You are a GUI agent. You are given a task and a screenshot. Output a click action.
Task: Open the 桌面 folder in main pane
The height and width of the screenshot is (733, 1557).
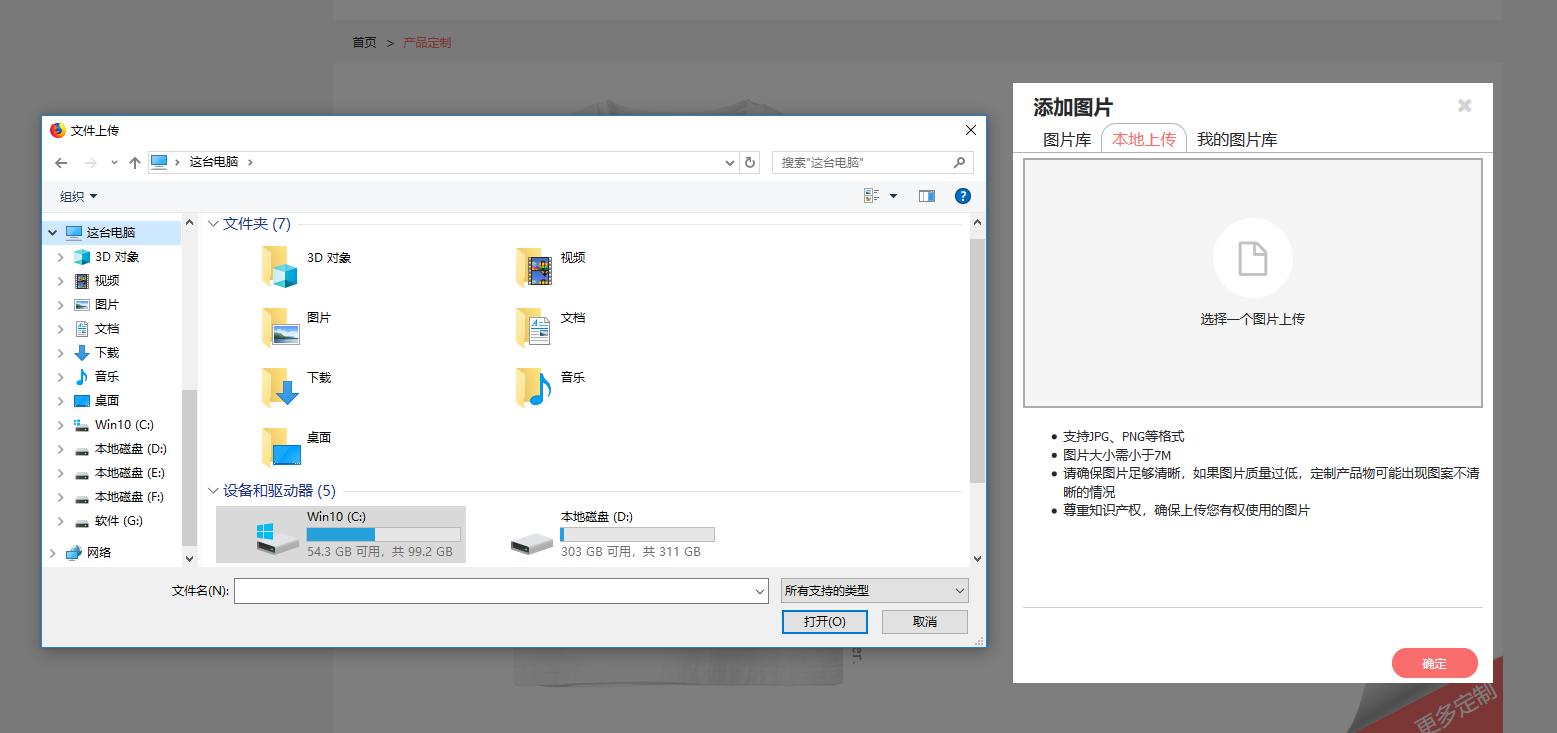click(x=280, y=447)
